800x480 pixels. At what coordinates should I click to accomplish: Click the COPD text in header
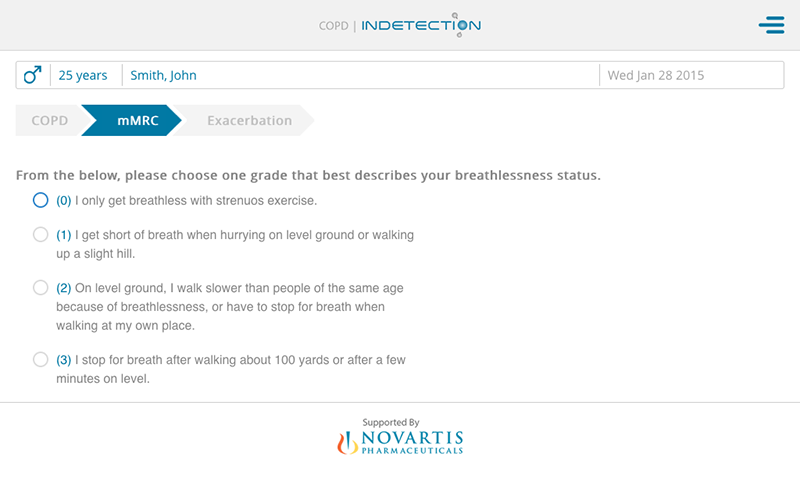pos(333,25)
